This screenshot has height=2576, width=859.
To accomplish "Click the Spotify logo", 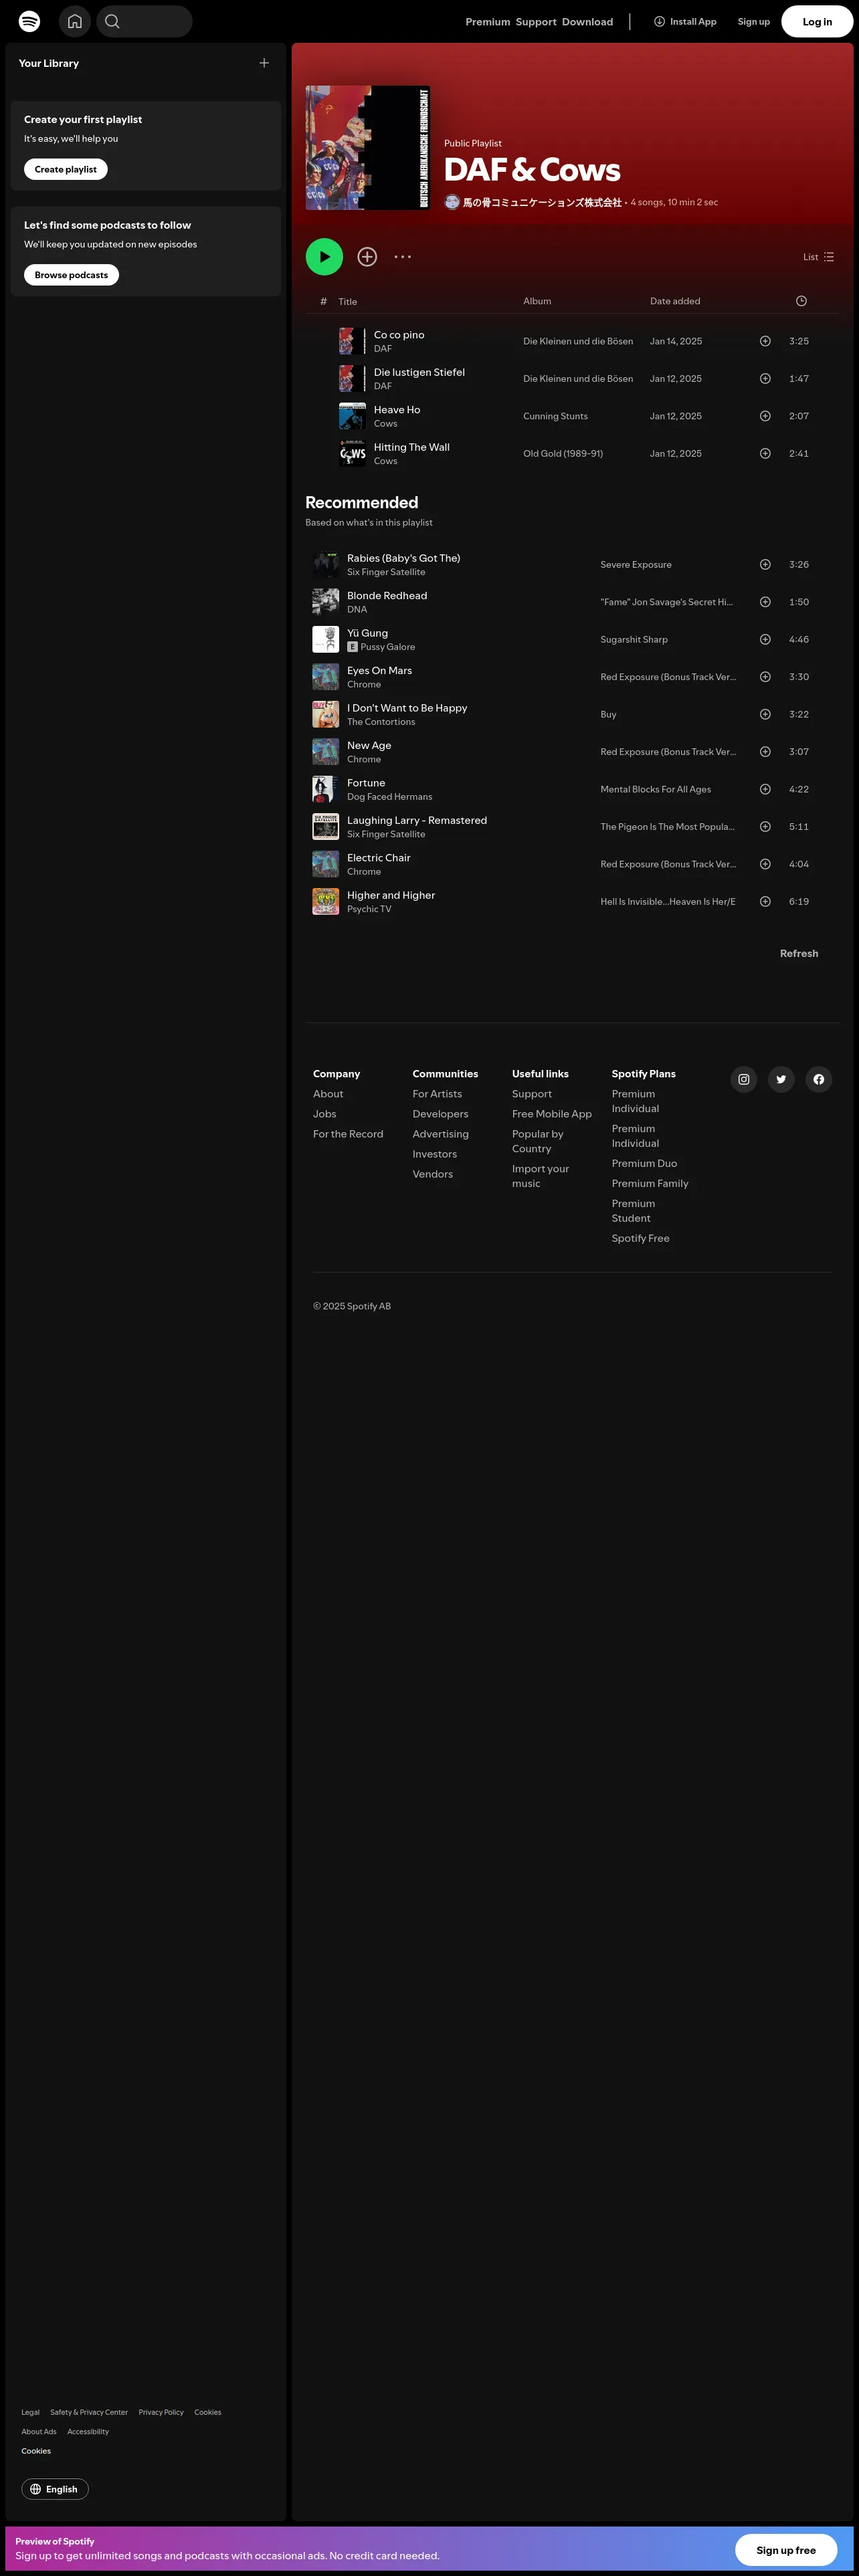I will [x=30, y=21].
